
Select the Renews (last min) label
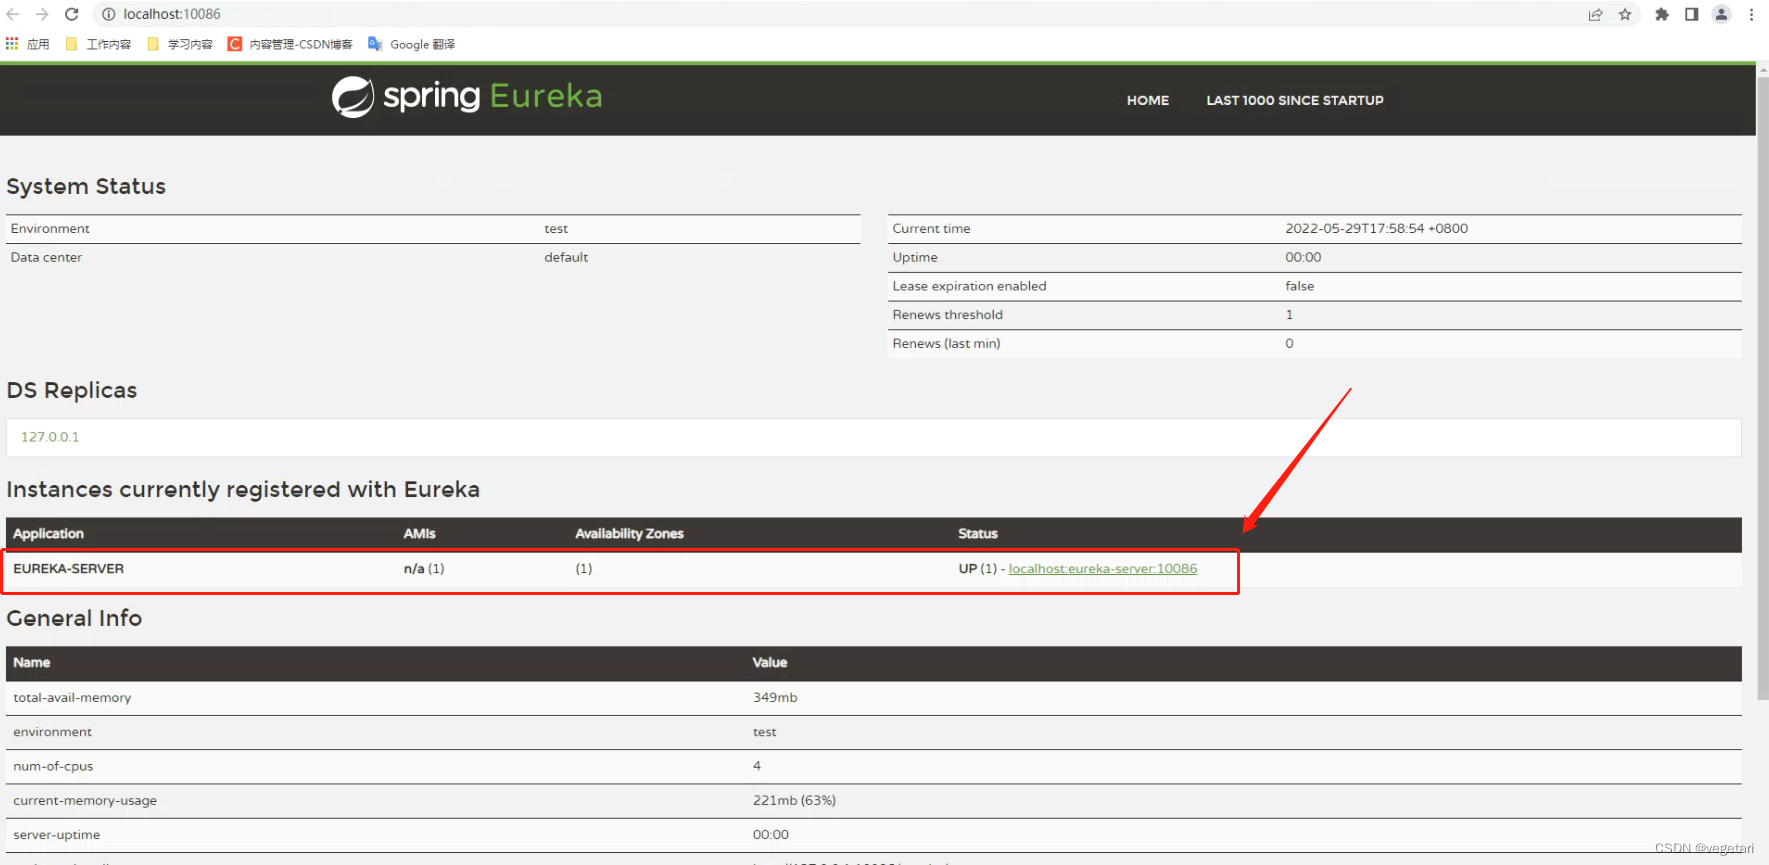pyautogui.click(x=946, y=343)
